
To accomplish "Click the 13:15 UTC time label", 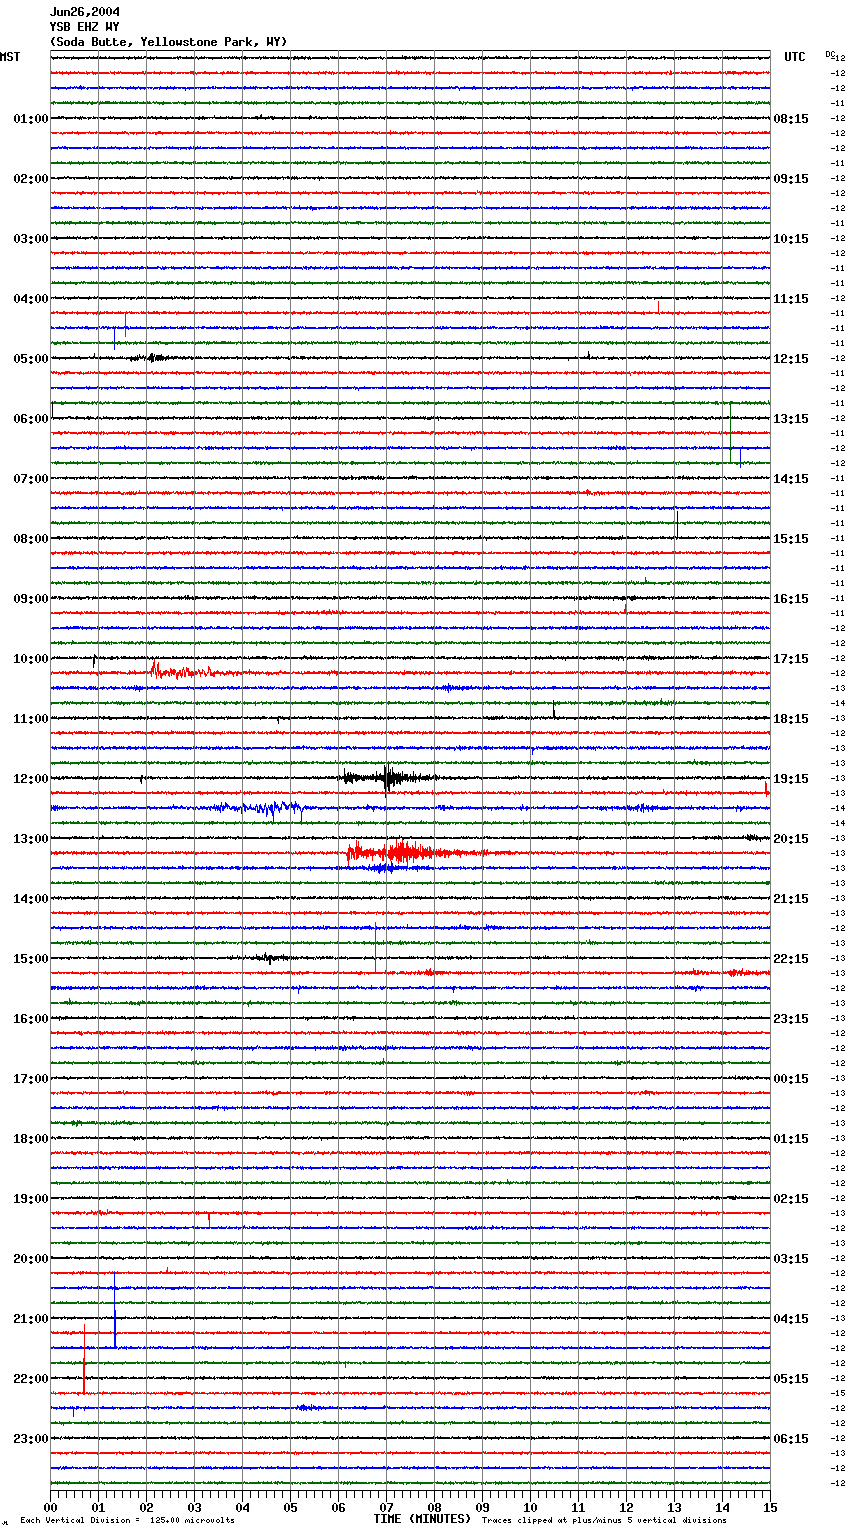I will pos(791,419).
